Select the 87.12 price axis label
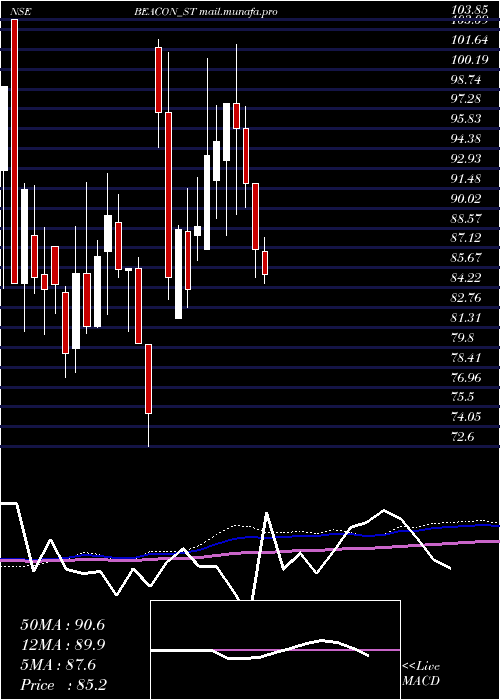The width and height of the screenshot is (500, 700). 467,238
